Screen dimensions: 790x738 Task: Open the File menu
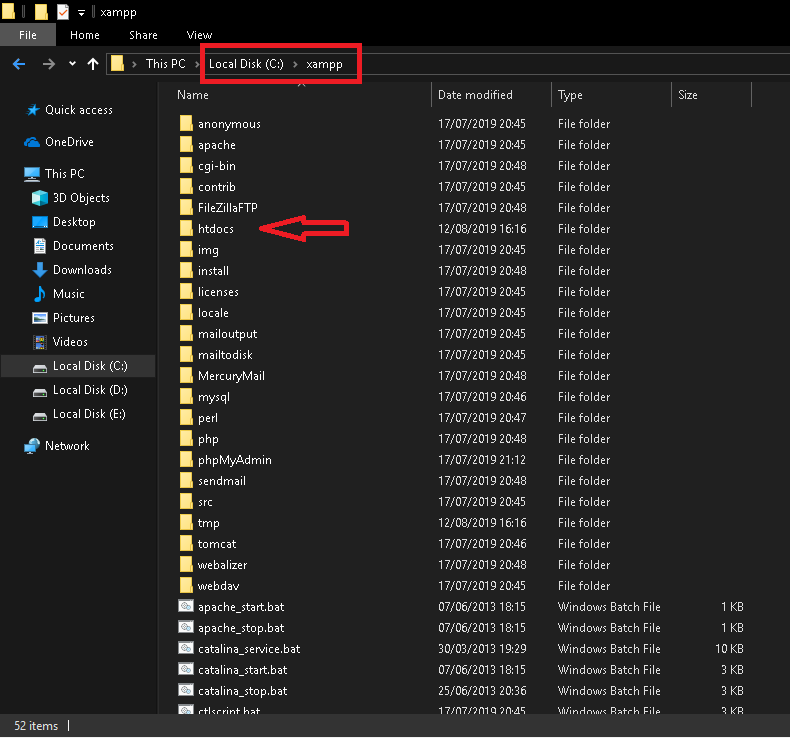pos(28,35)
